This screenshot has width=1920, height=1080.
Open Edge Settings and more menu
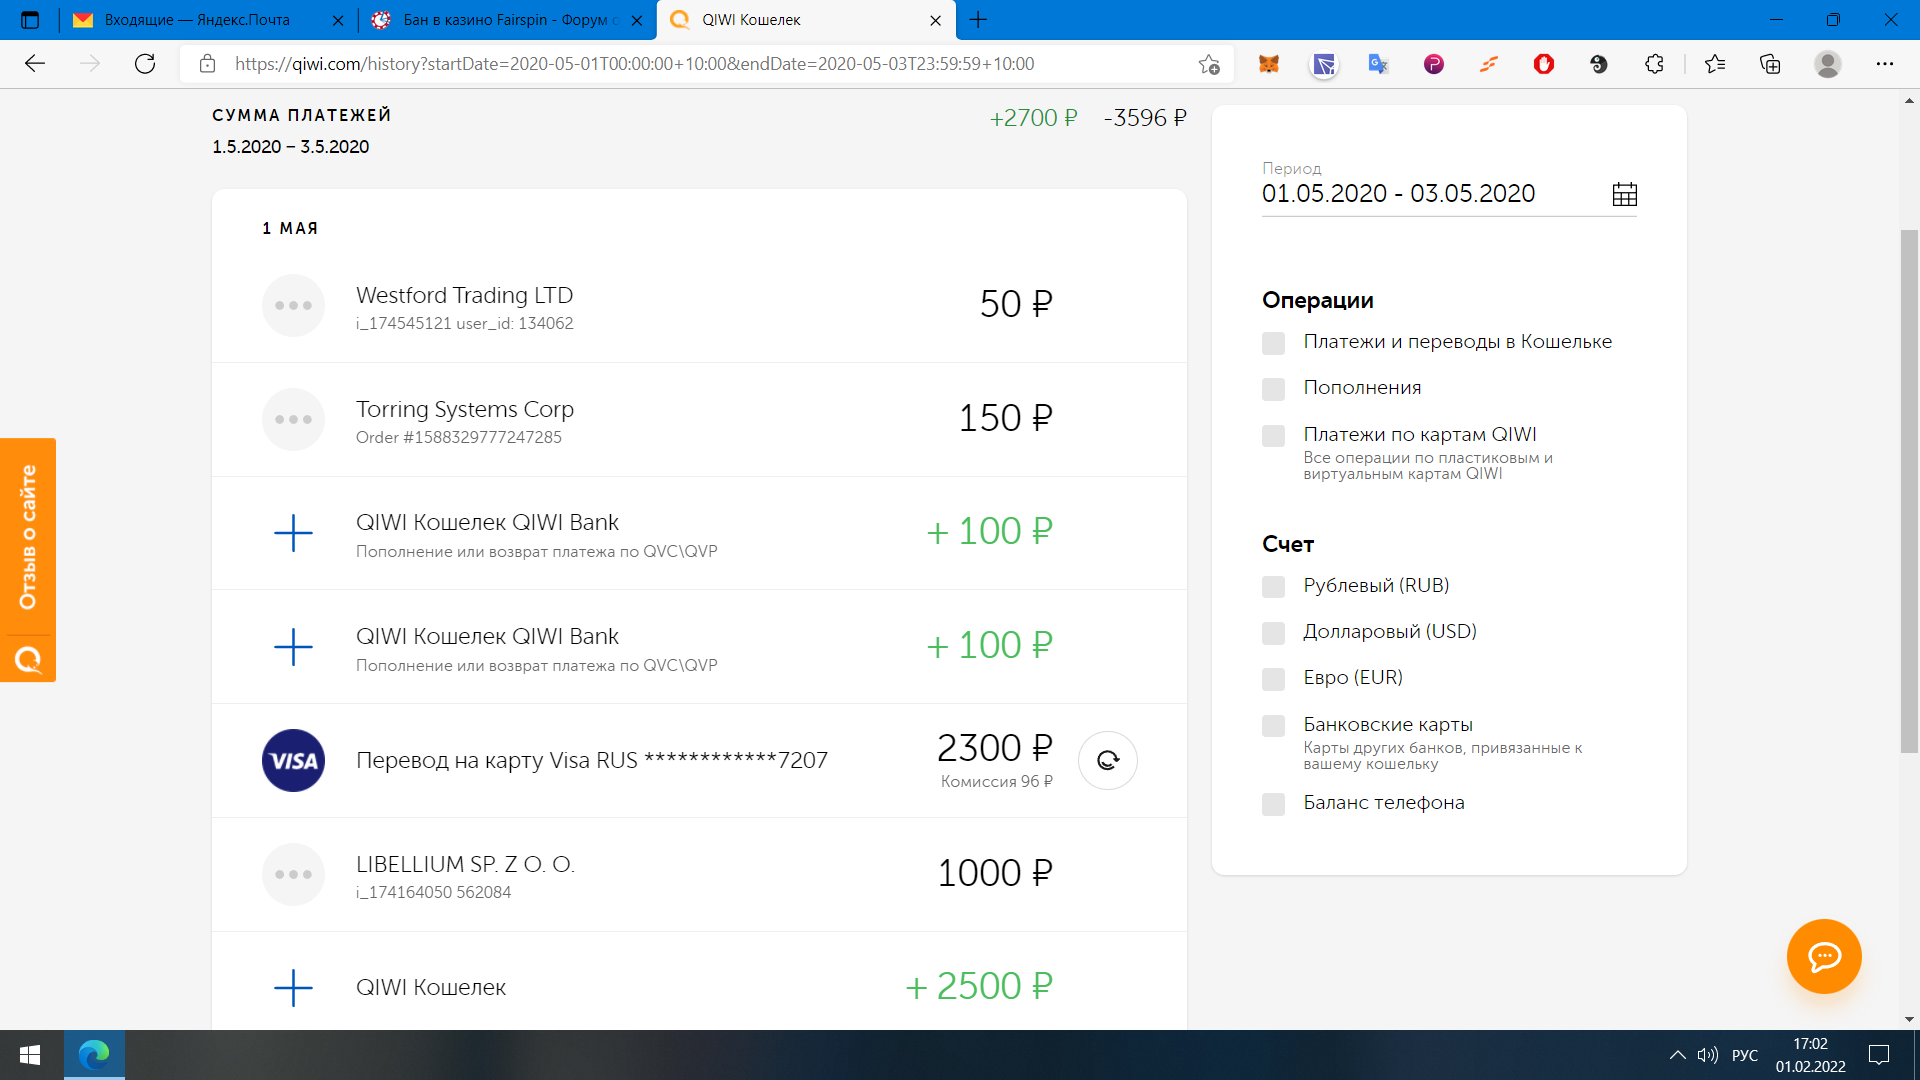point(1885,64)
